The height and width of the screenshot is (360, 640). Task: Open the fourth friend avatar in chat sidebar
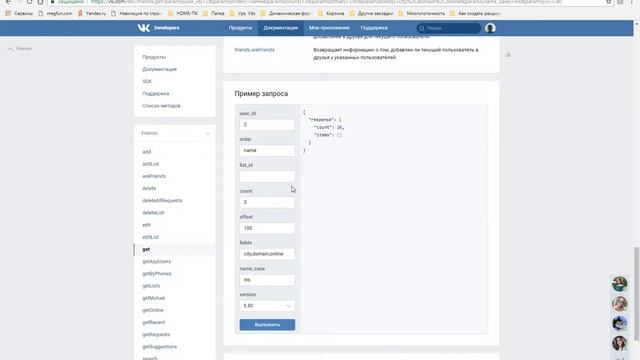[619, 343]
